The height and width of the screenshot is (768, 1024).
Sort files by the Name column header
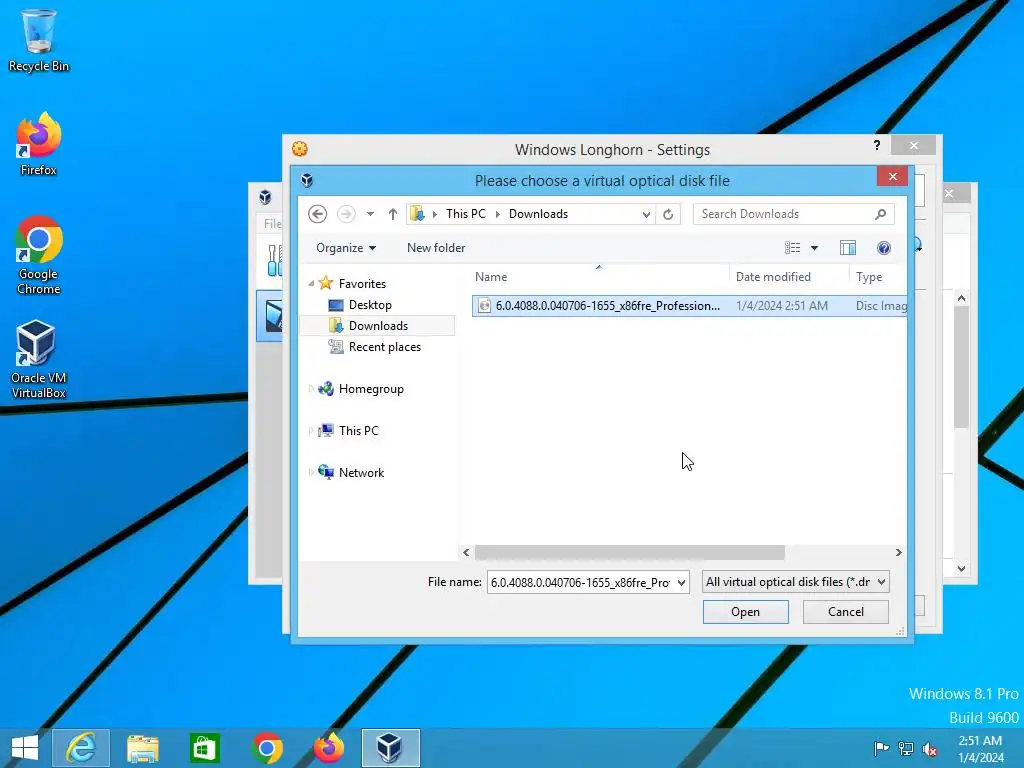point(598,277)
